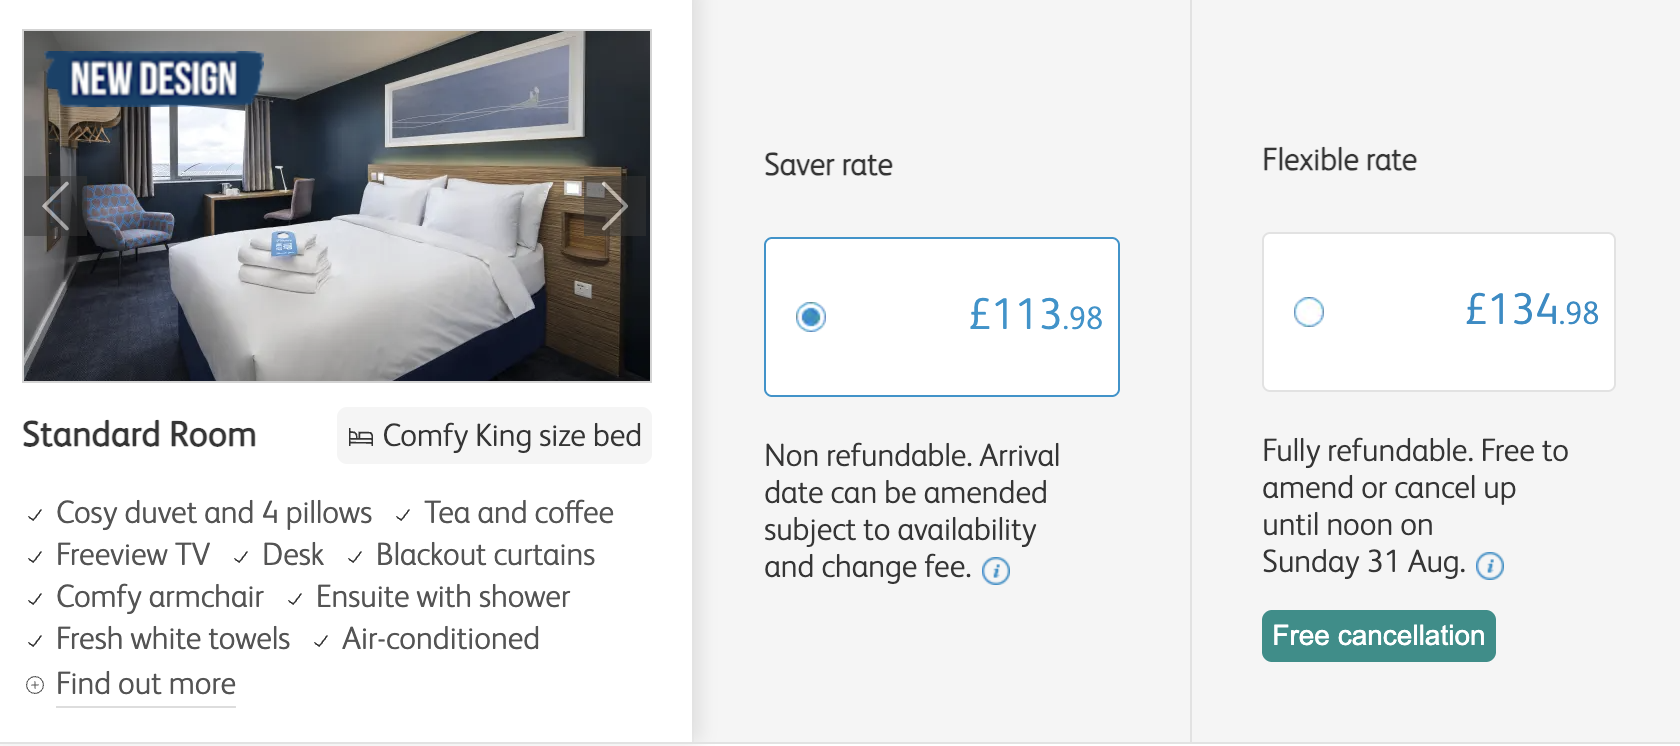
Task: Click the NEW DESIGN banner on photo
Action: [154, 78]
